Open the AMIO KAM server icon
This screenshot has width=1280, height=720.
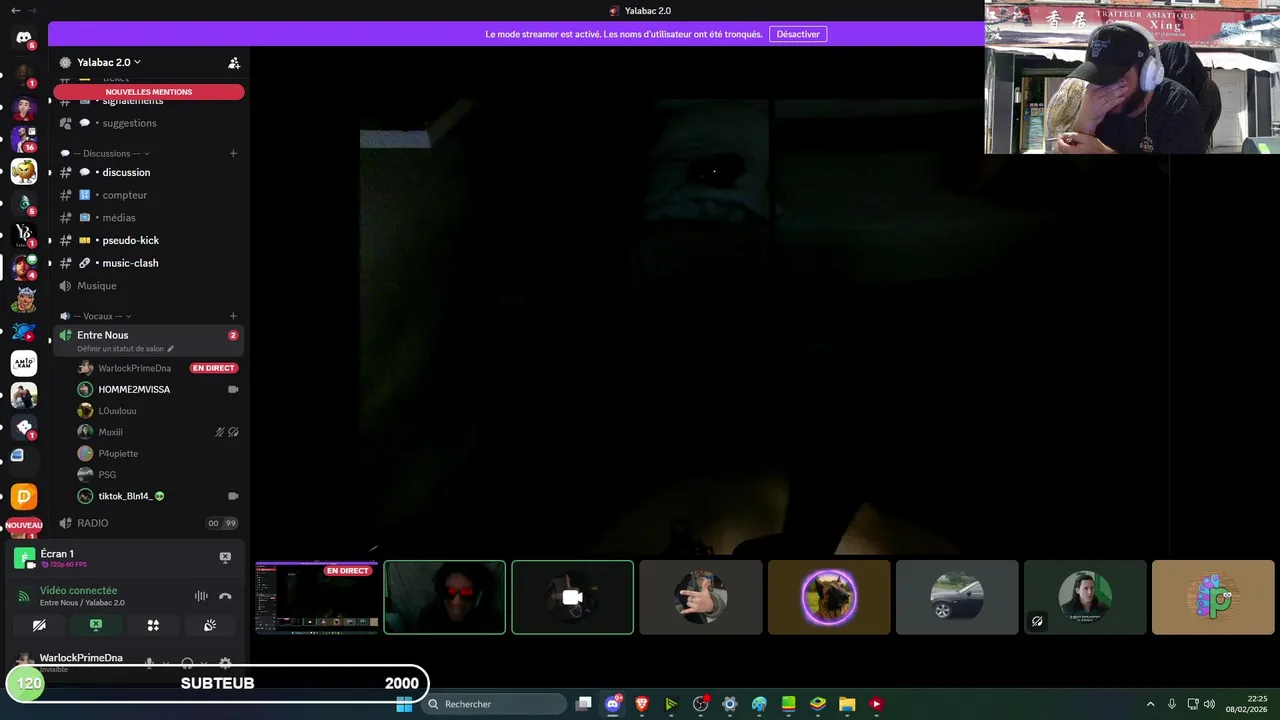tap(24, 363)
